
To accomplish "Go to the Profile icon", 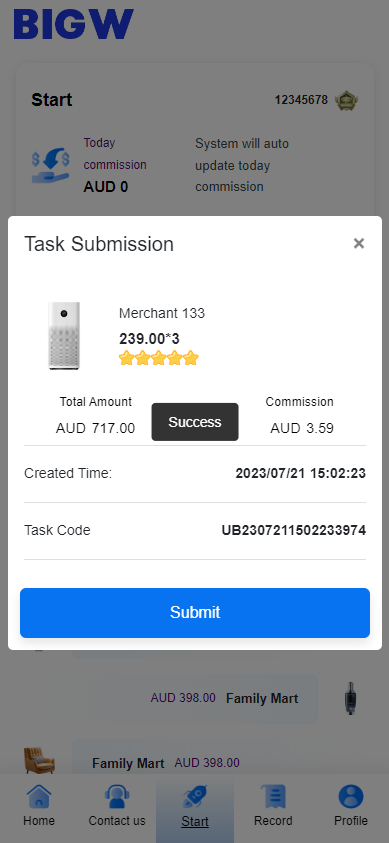I will pos(351,797).
